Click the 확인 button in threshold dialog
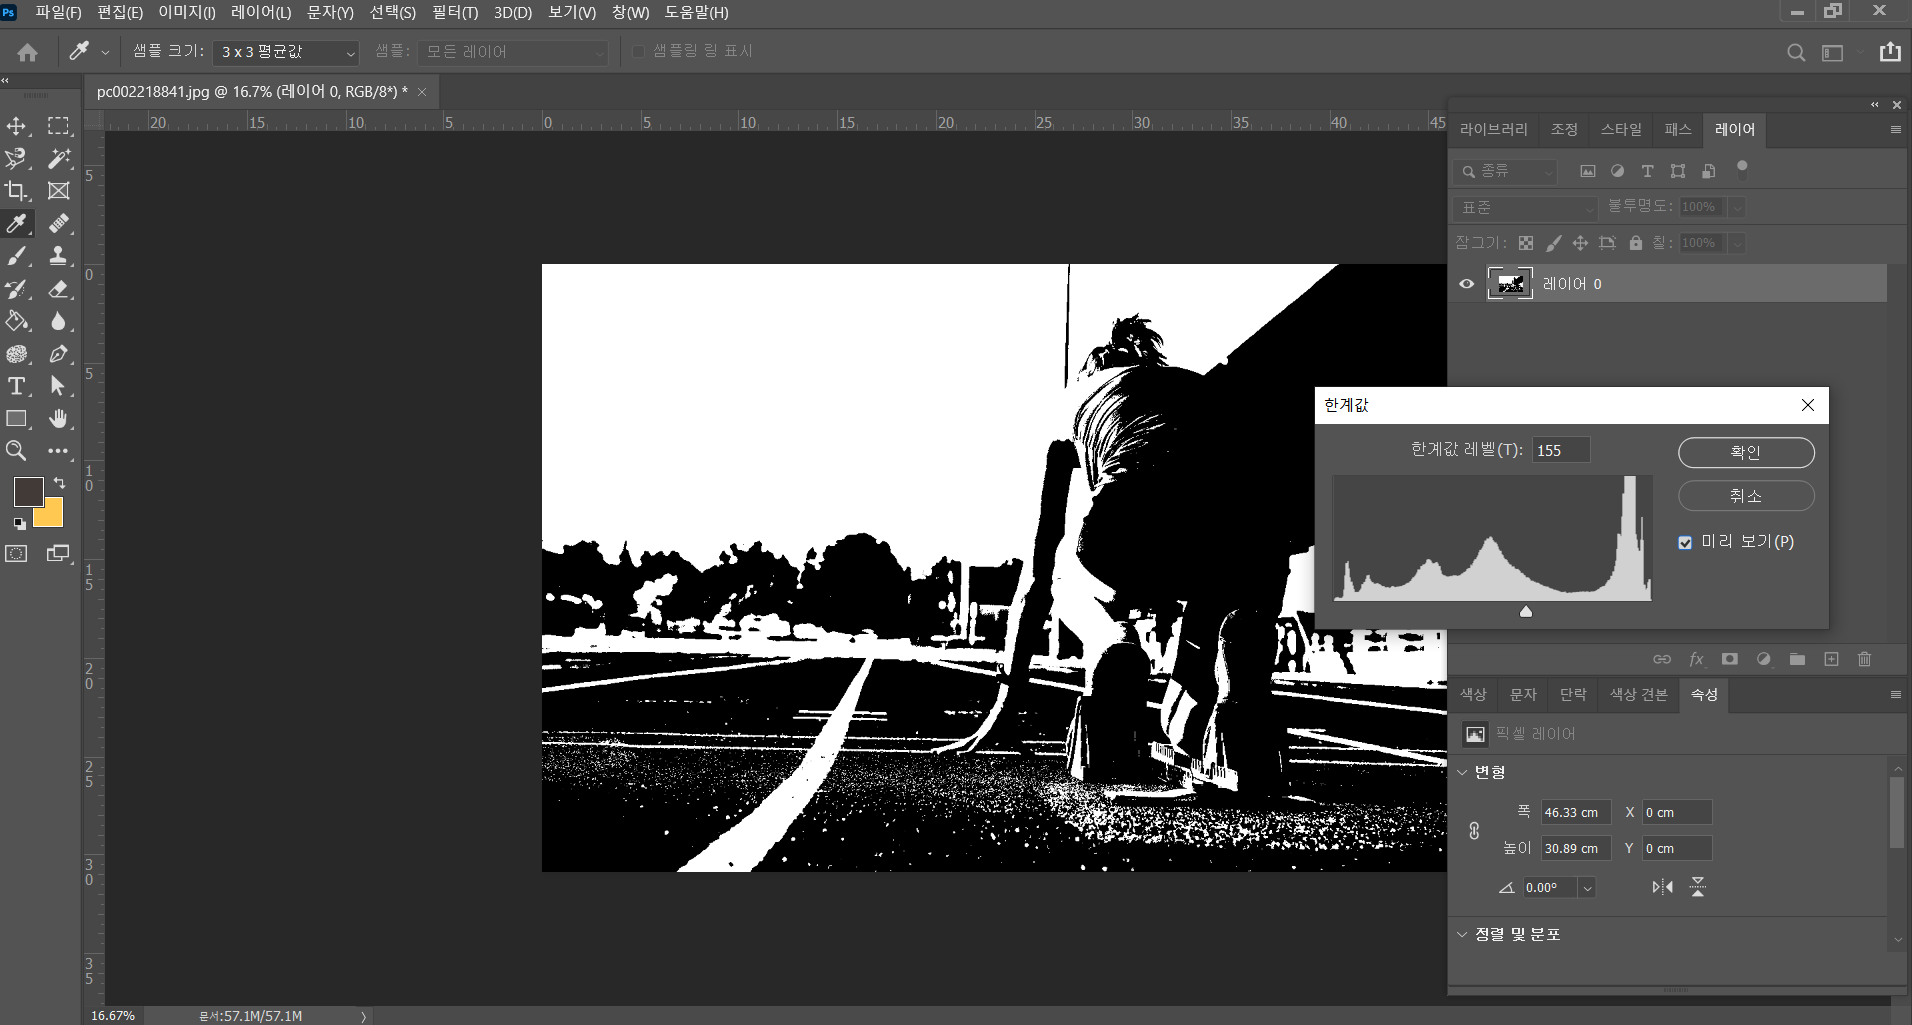 click(x=1745, y=452)
